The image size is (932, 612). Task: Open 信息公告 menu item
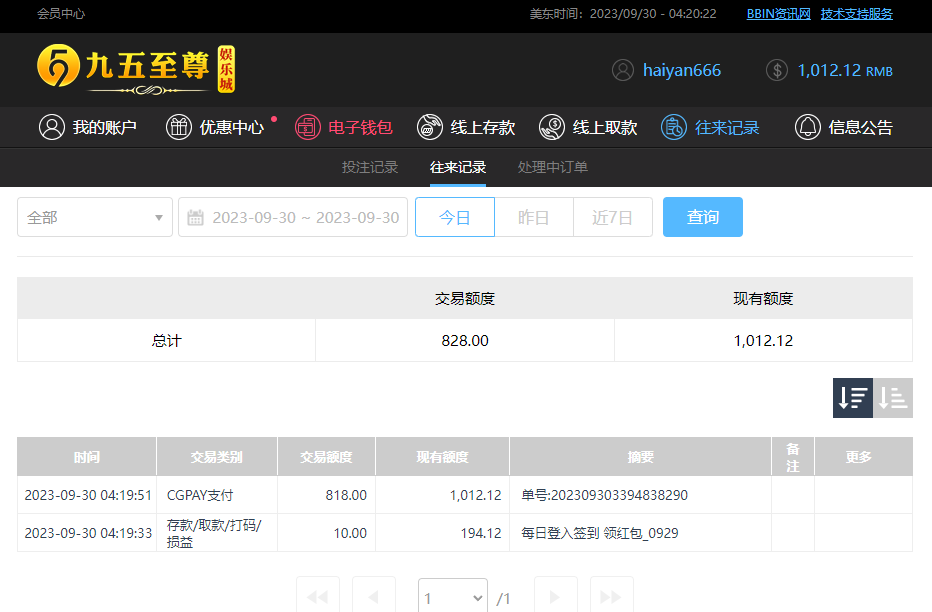[844, 127]
